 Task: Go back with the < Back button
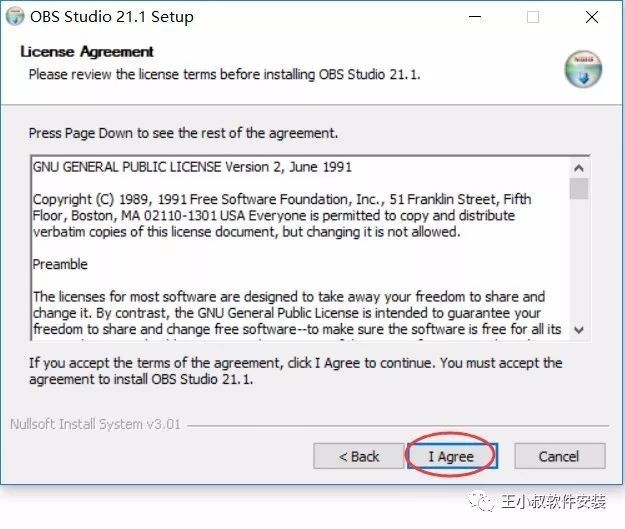coord(358,456)
